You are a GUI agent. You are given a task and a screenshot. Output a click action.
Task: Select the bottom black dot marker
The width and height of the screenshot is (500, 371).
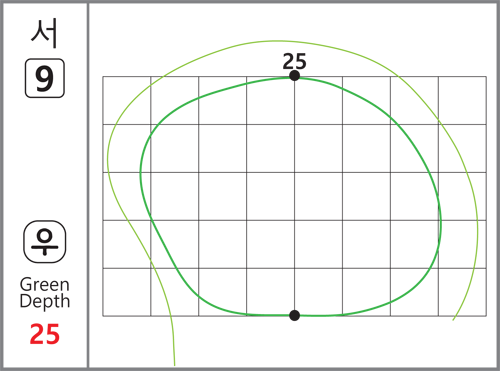coord(294,315)
